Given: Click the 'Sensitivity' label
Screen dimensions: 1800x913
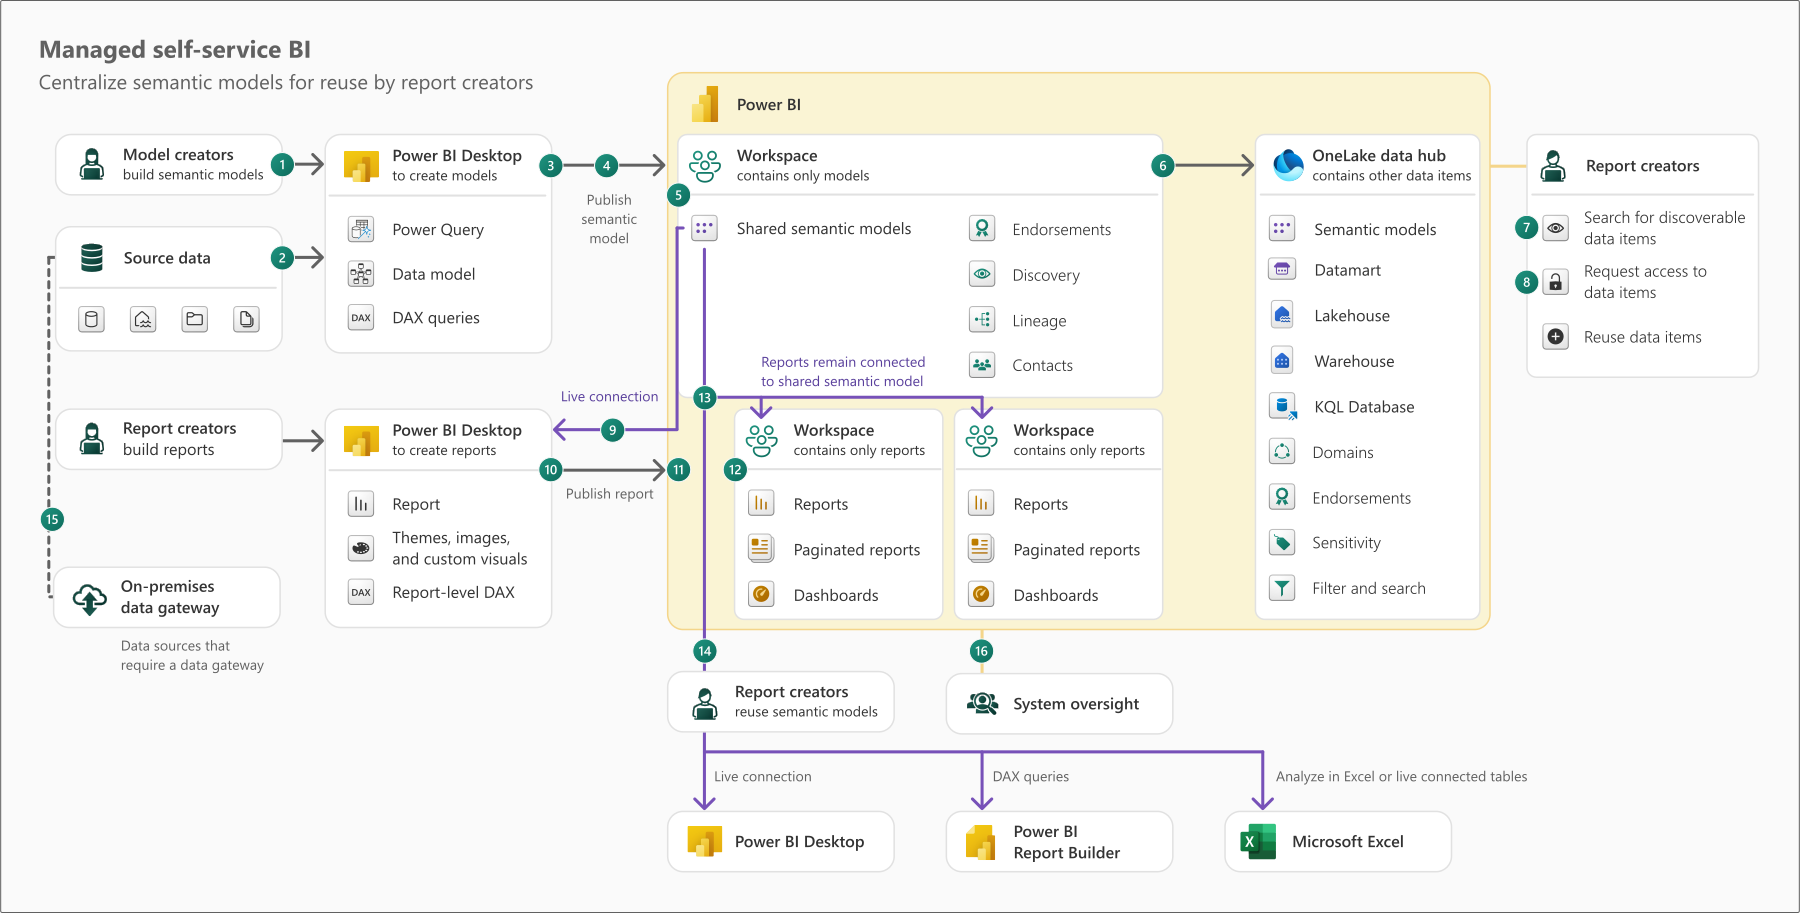Looking at the screenshot, I should (x=1346, y=543).
